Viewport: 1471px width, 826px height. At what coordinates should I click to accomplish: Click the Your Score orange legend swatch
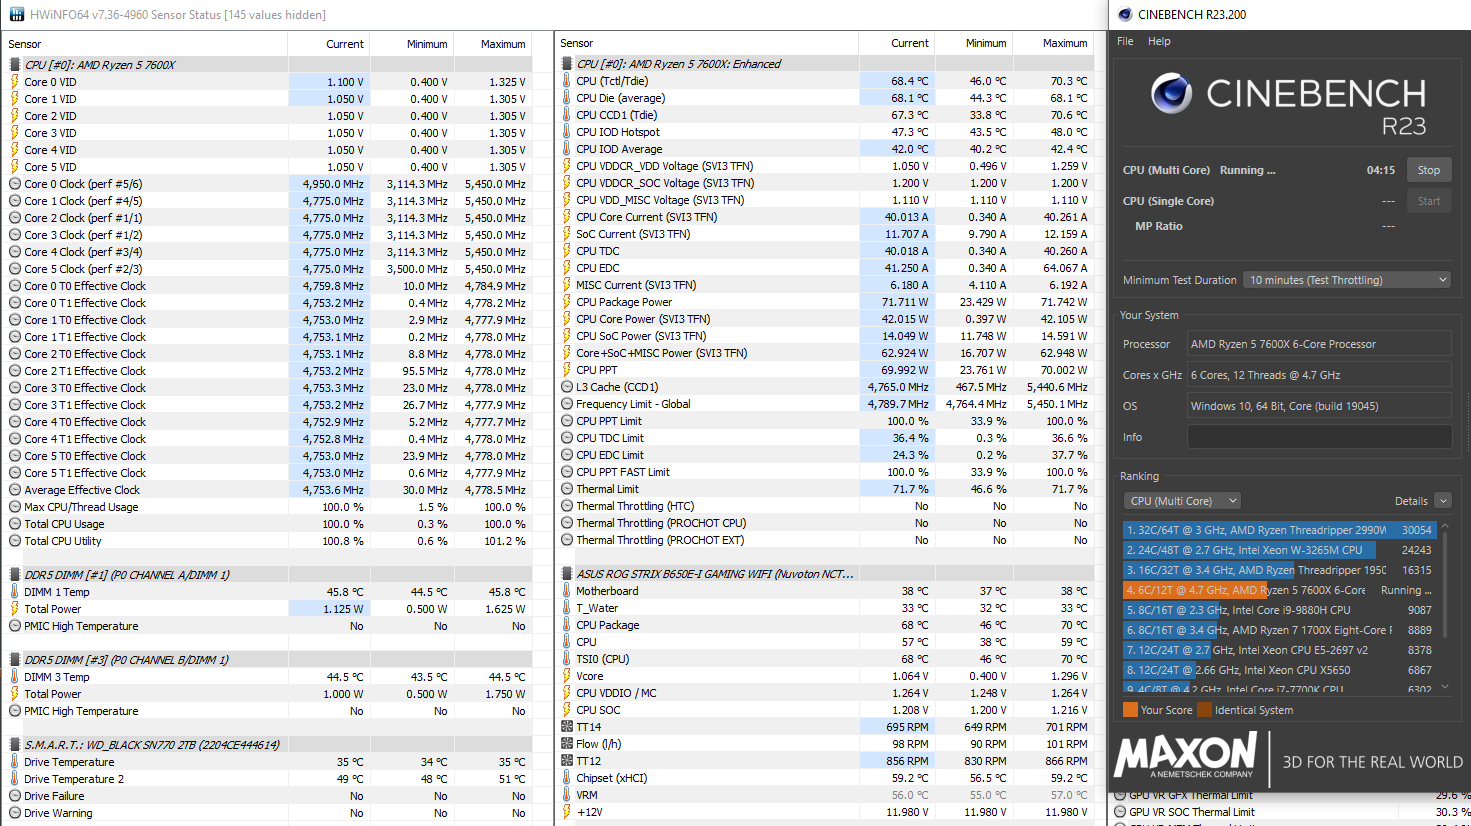tap(1130, 710)
